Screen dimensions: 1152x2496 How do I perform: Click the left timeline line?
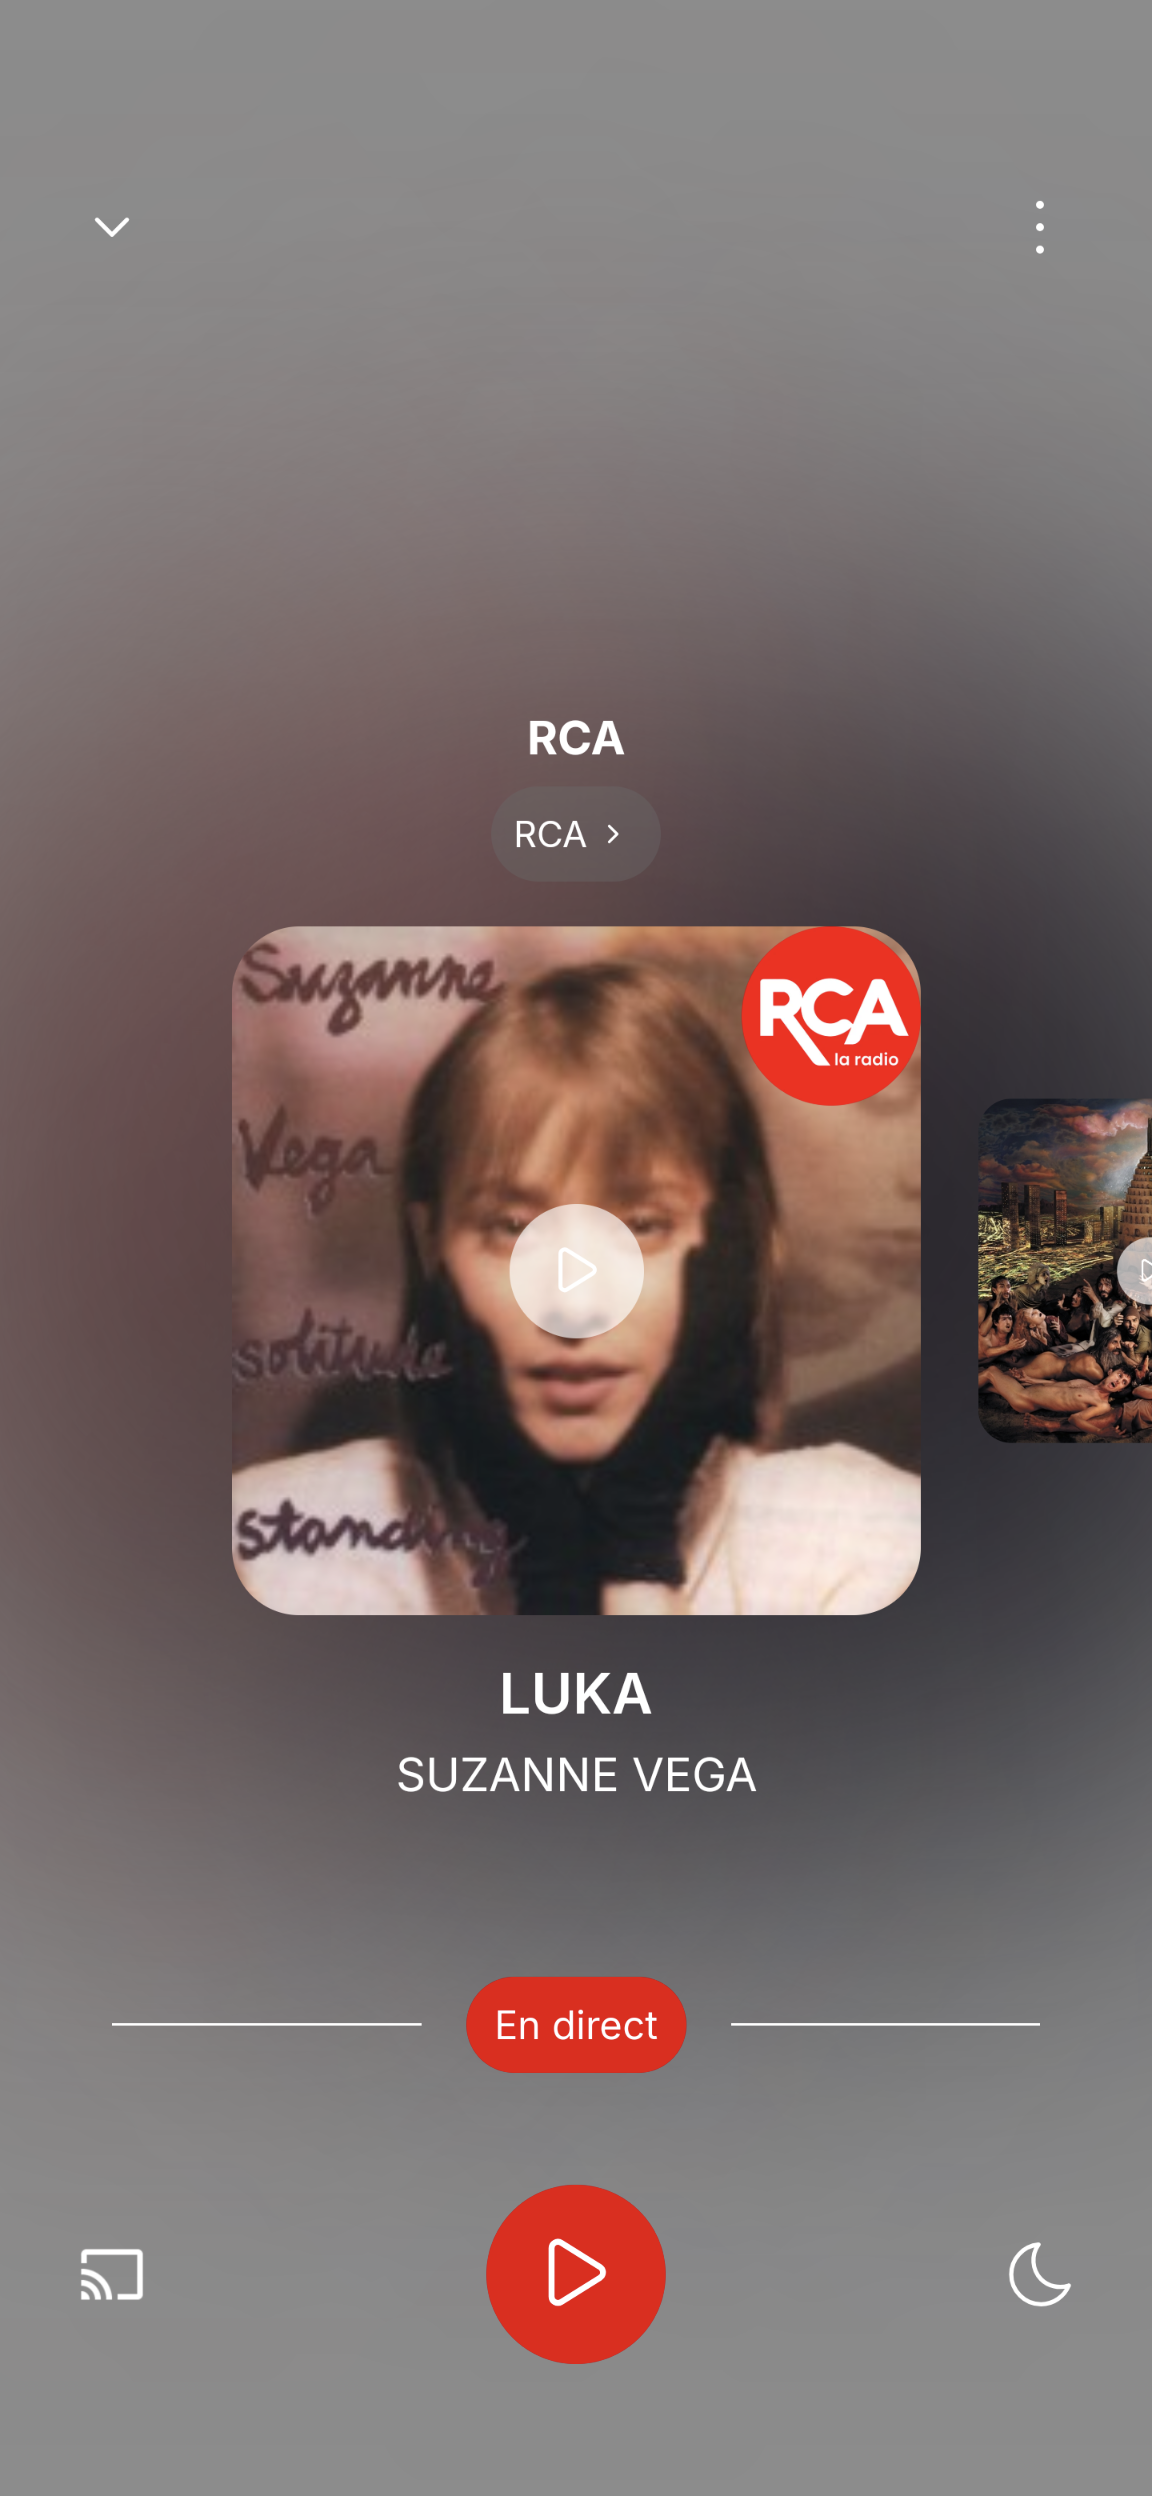[x=266, y=2024]
